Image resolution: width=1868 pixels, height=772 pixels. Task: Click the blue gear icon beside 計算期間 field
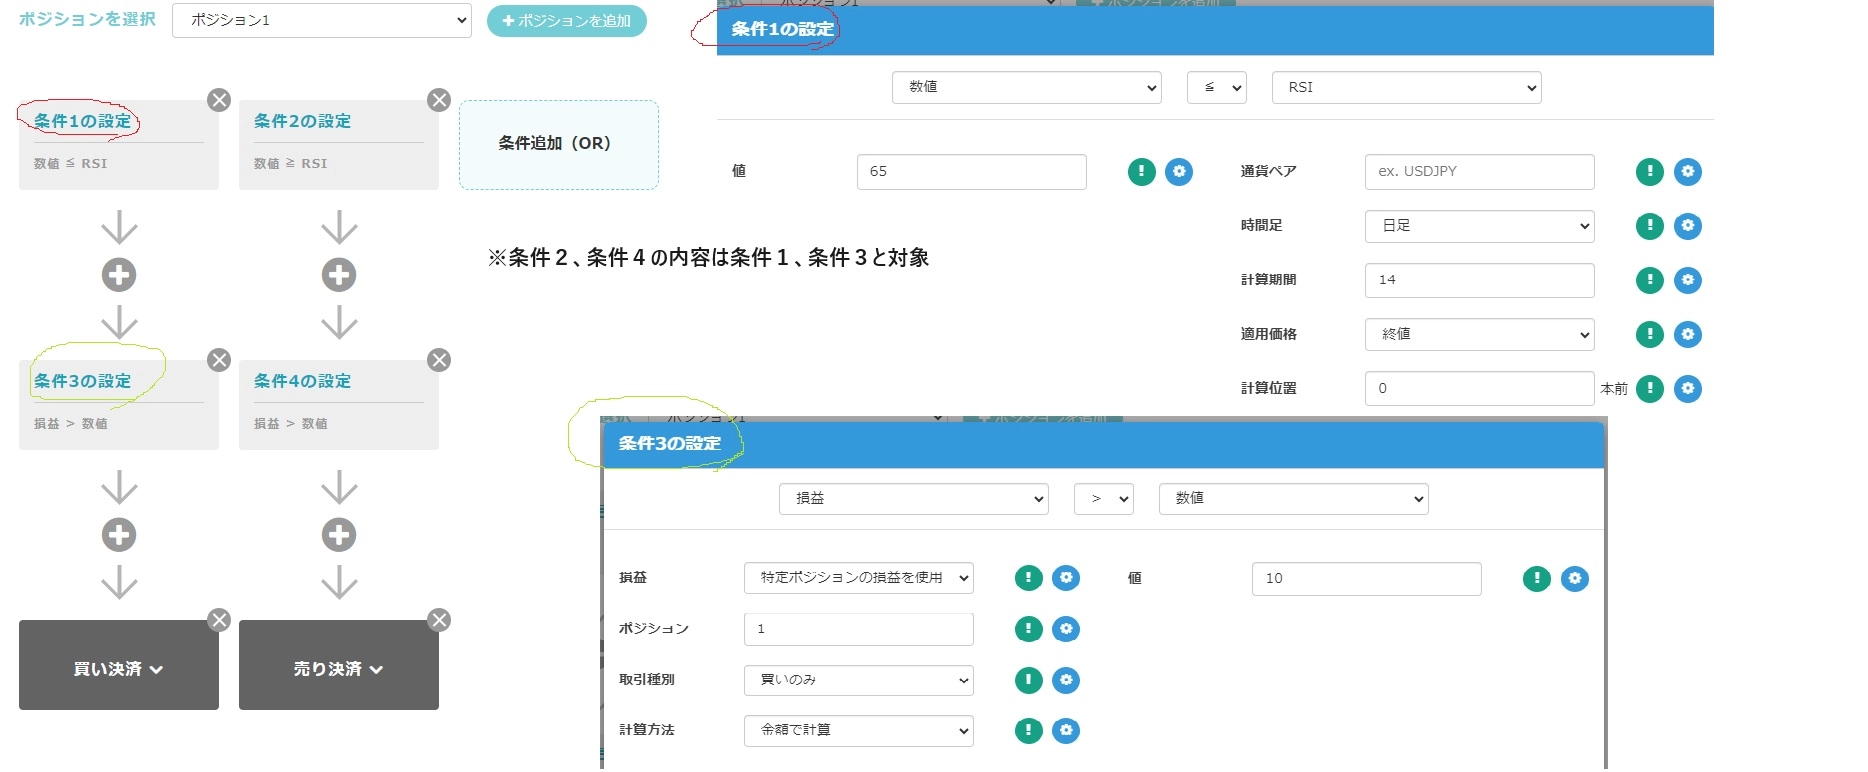tap(1688, 280)
